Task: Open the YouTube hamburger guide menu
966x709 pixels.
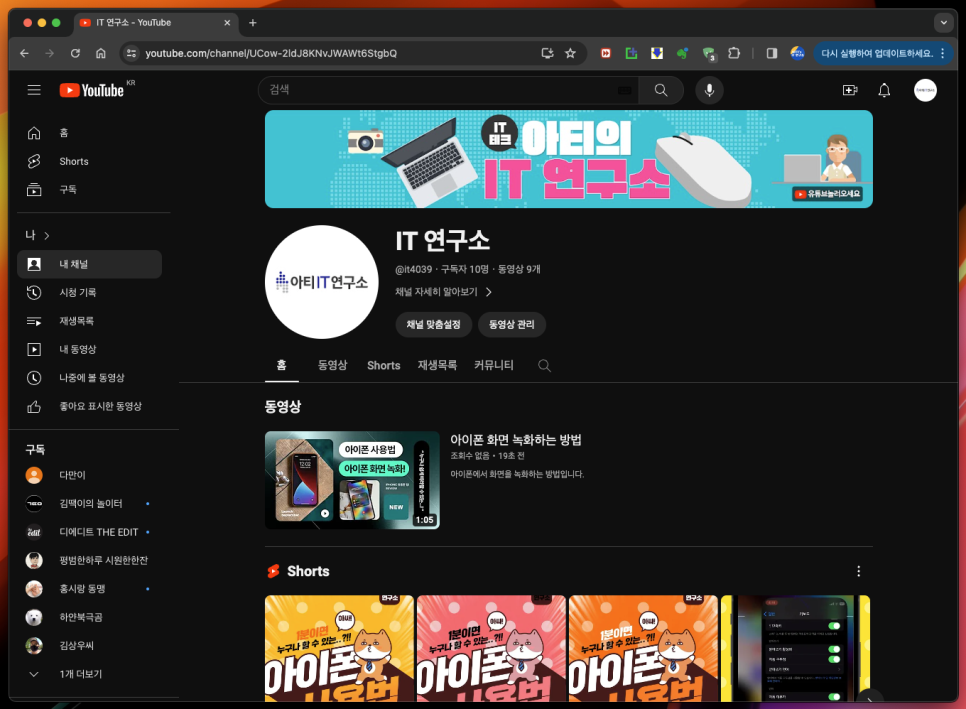Action: point(34,90)
